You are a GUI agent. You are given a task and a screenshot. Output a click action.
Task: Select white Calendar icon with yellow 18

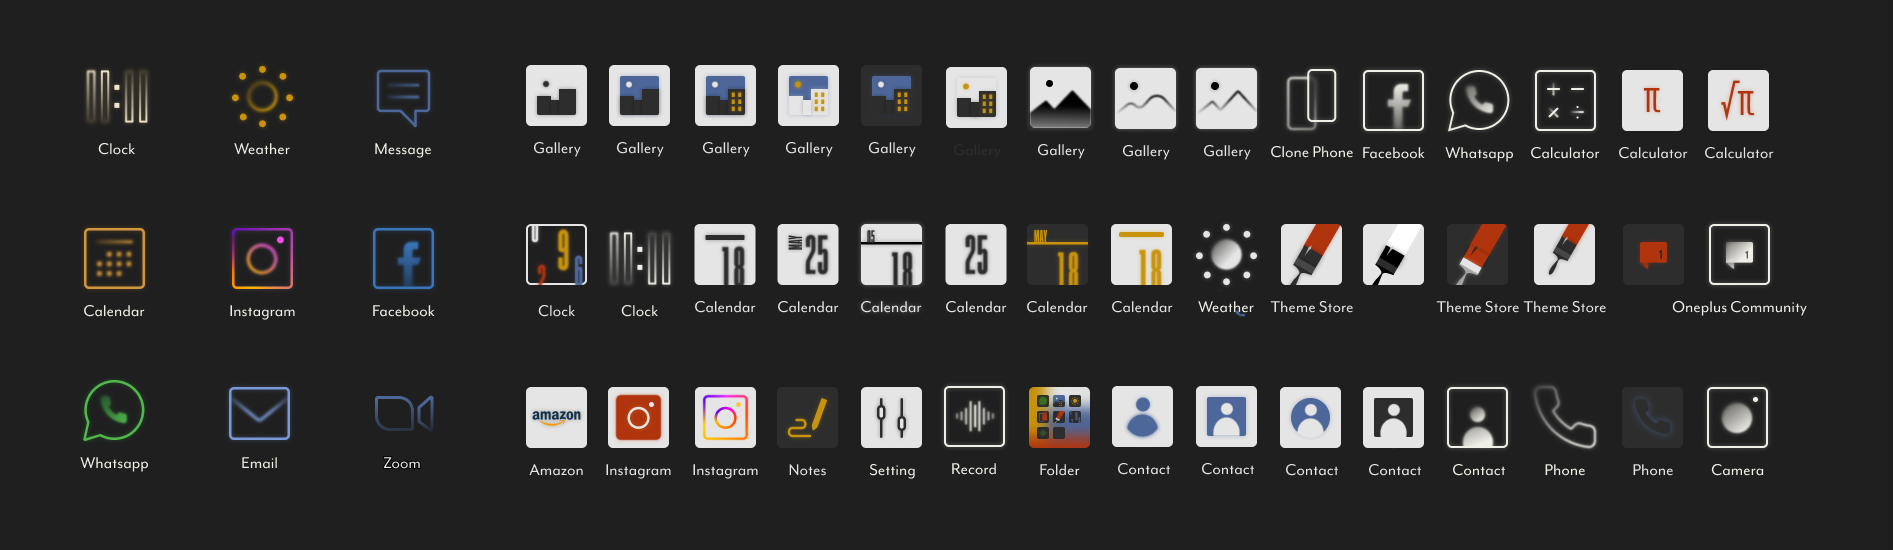tap(1142, 255)
